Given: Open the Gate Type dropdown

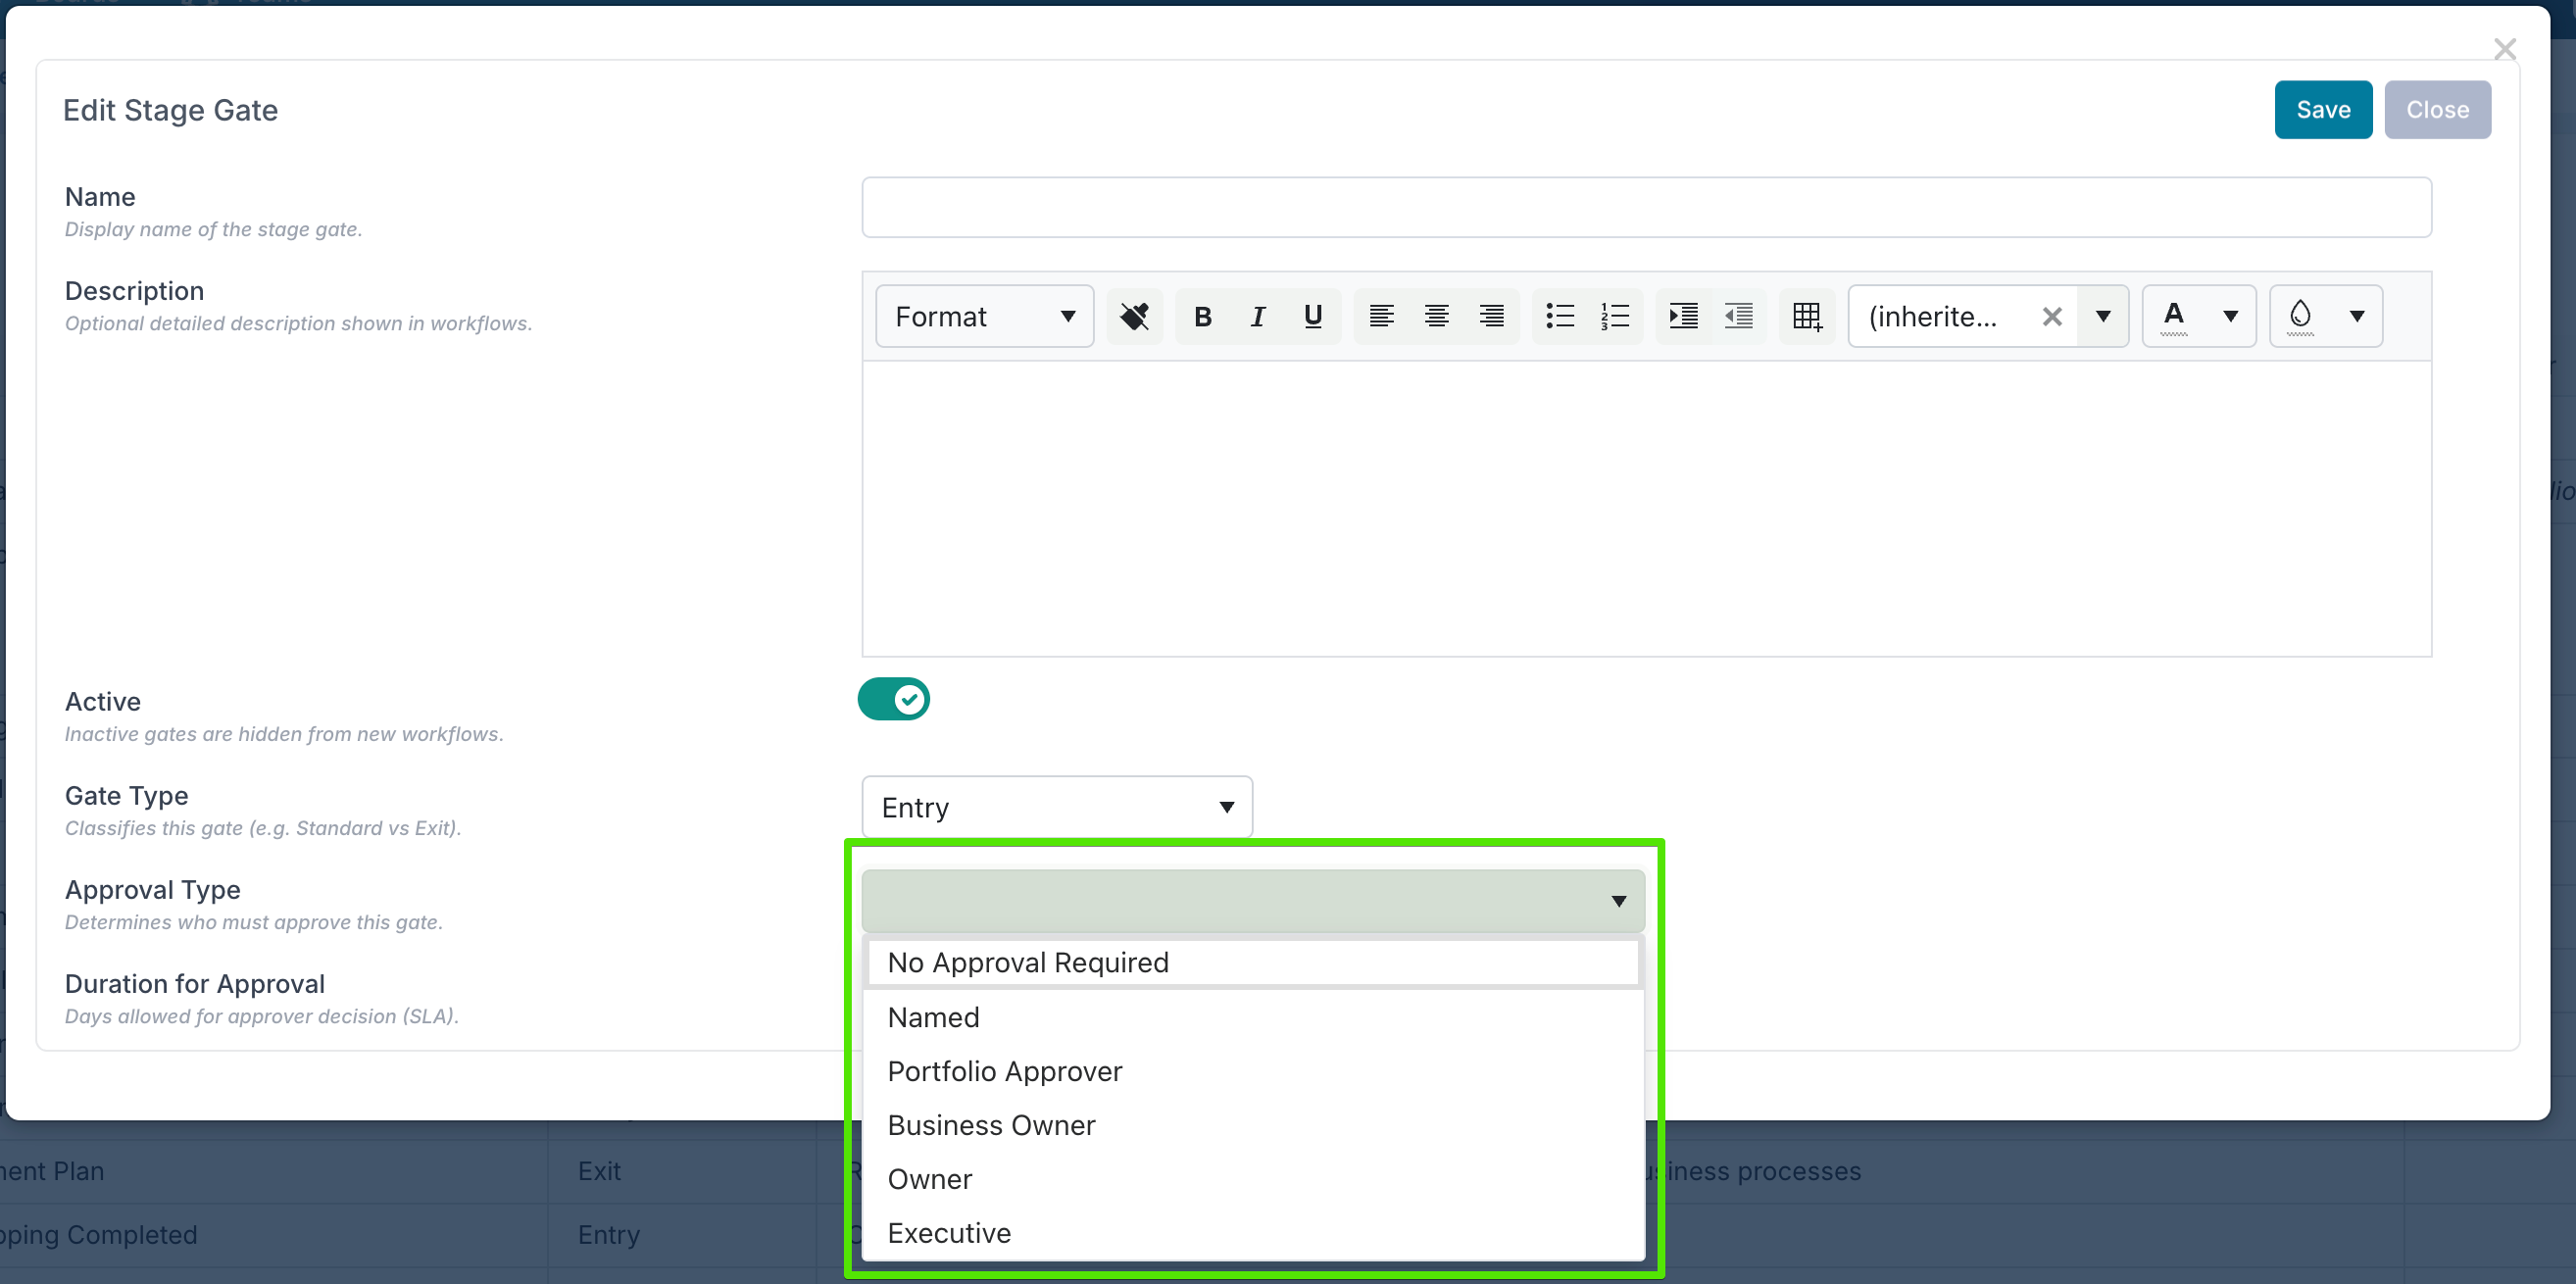Looking at the screenshot, I should click(1056, 807).
